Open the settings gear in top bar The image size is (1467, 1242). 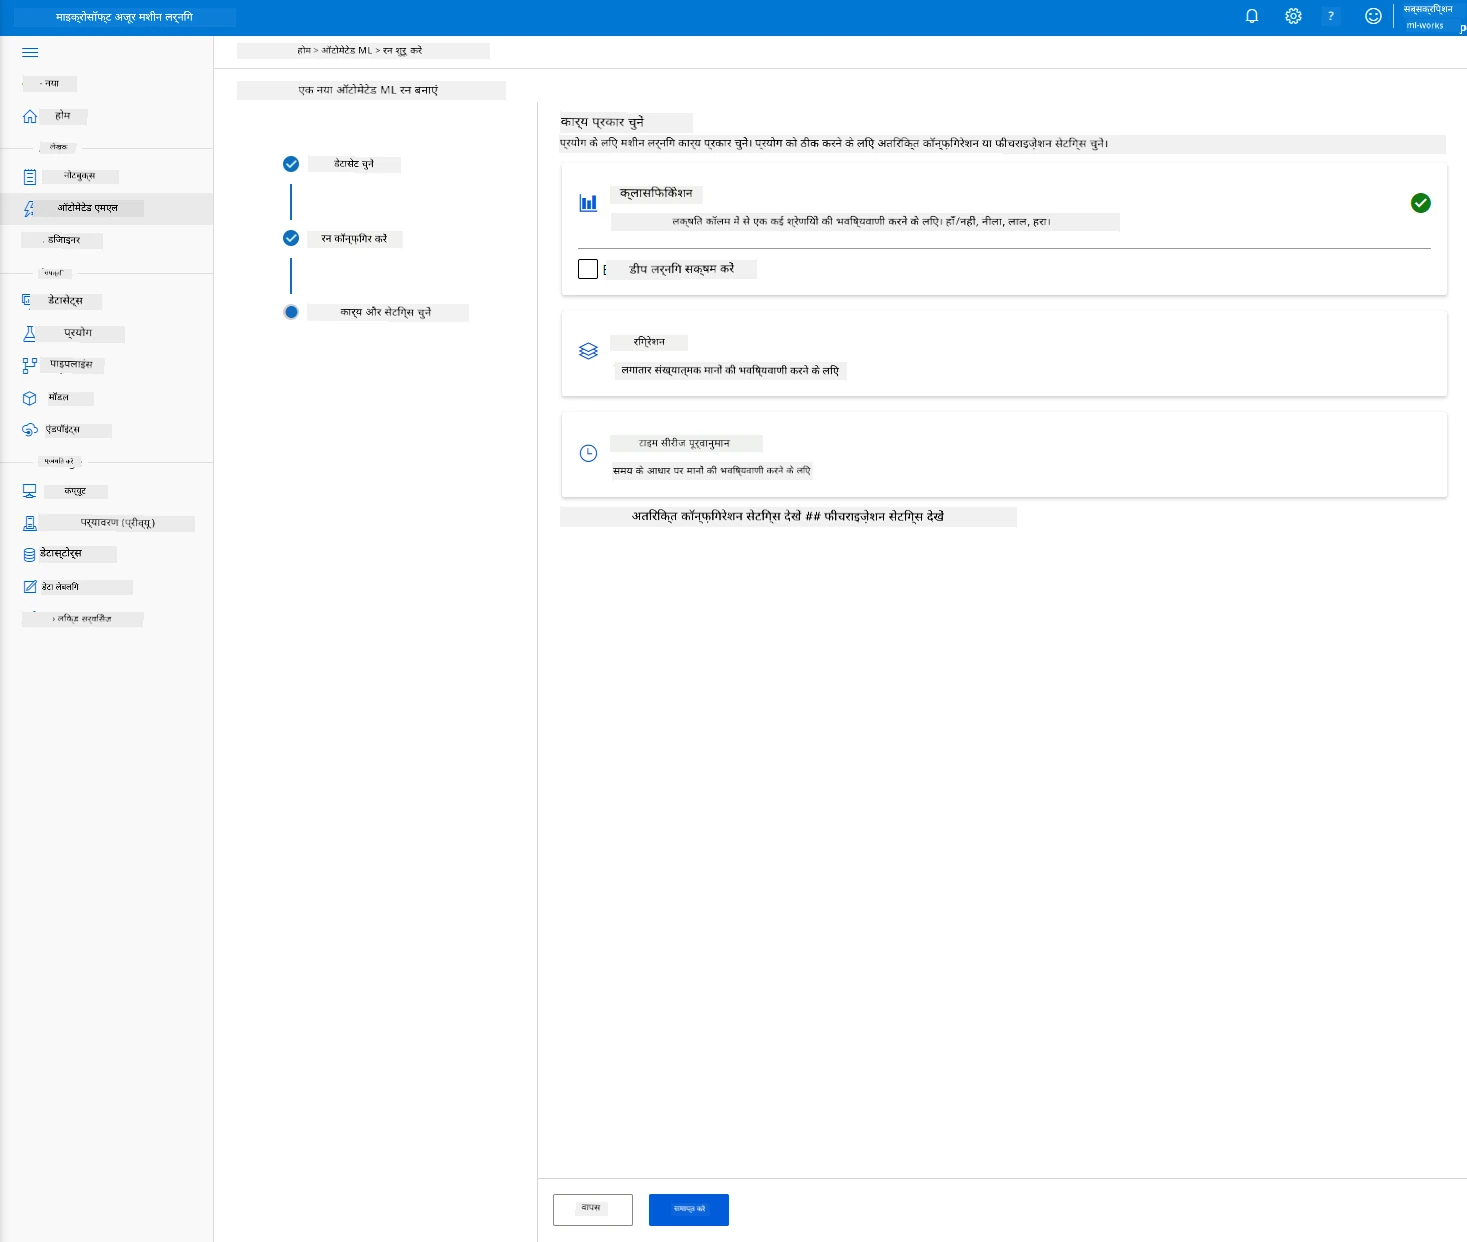click(x=1293, y=16)
